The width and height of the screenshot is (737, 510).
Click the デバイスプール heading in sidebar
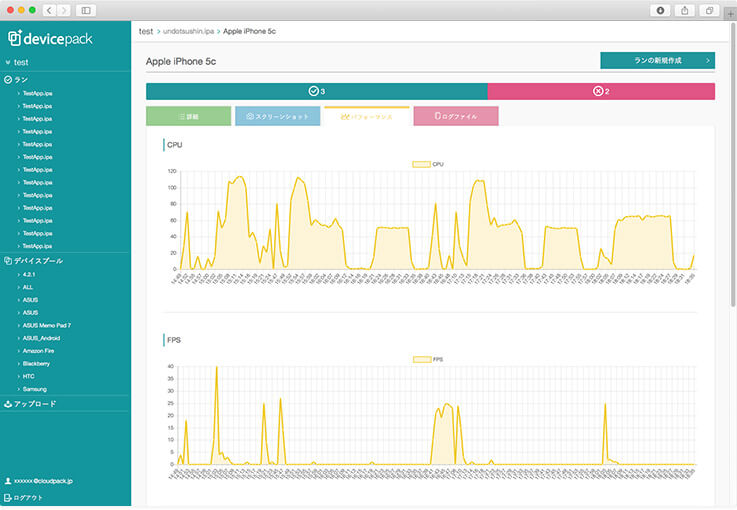click(x=38, y=261)
